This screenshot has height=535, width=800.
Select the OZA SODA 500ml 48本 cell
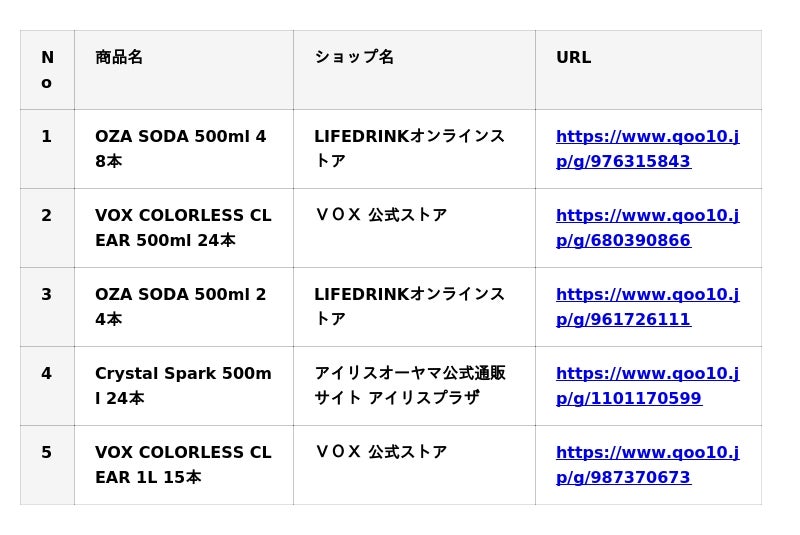tap(181, 149)
